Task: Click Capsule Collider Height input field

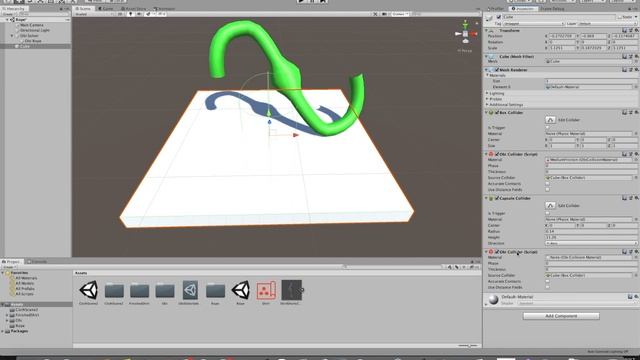Action: [591, 237]
